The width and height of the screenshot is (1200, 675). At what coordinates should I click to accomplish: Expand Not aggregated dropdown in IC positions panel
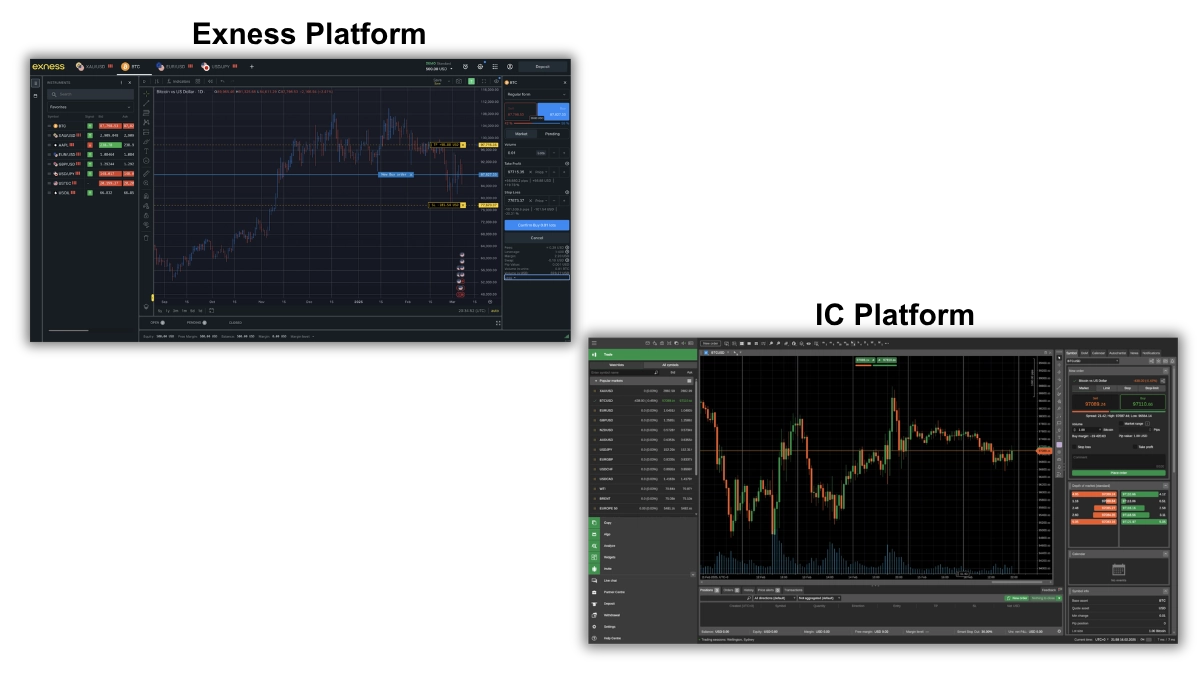point(819,598)
